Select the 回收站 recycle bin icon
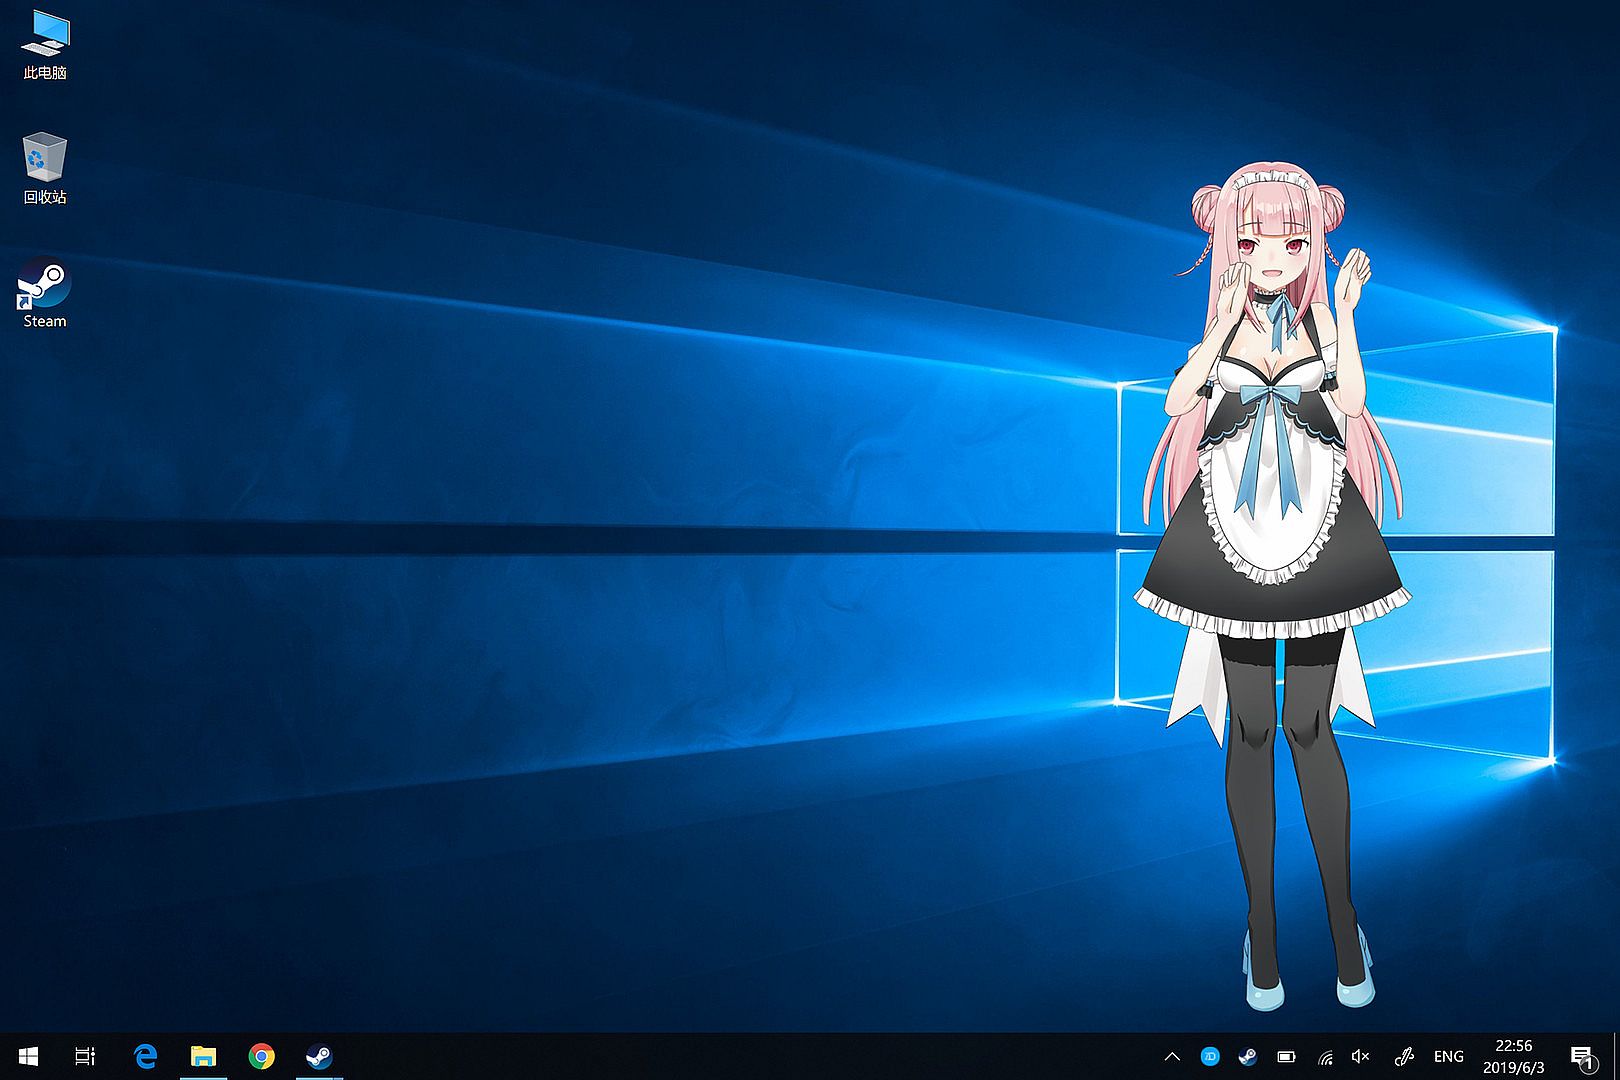This screenshot has height=1080, width=1620. (x=45, y=170)
